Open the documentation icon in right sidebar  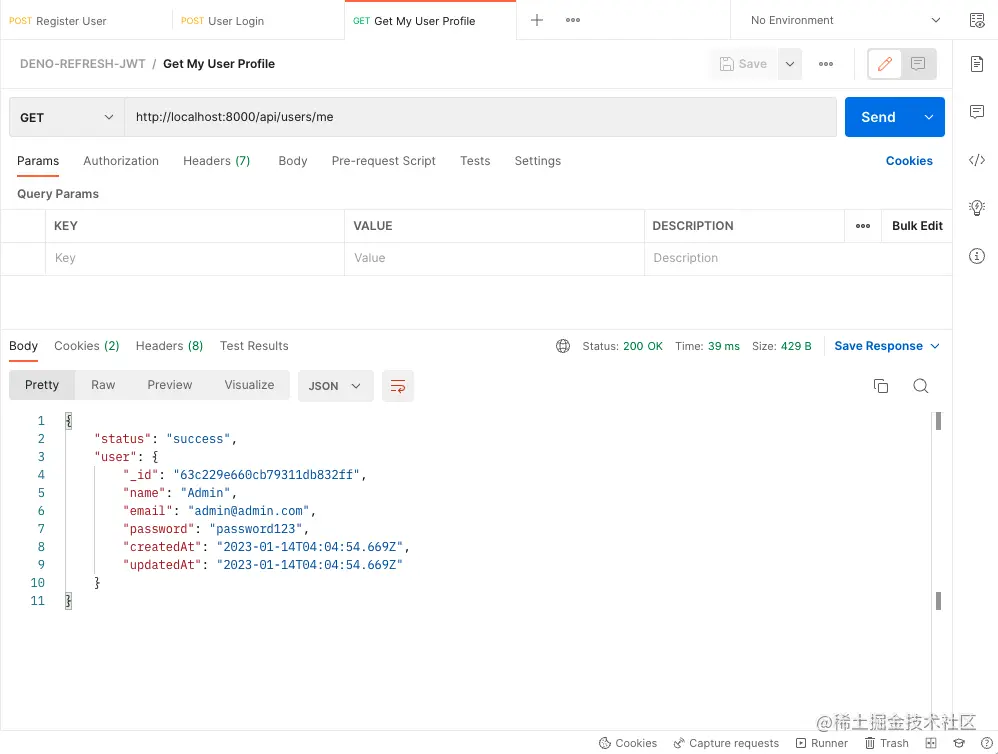pyautogui.click(x=976, y=64)
